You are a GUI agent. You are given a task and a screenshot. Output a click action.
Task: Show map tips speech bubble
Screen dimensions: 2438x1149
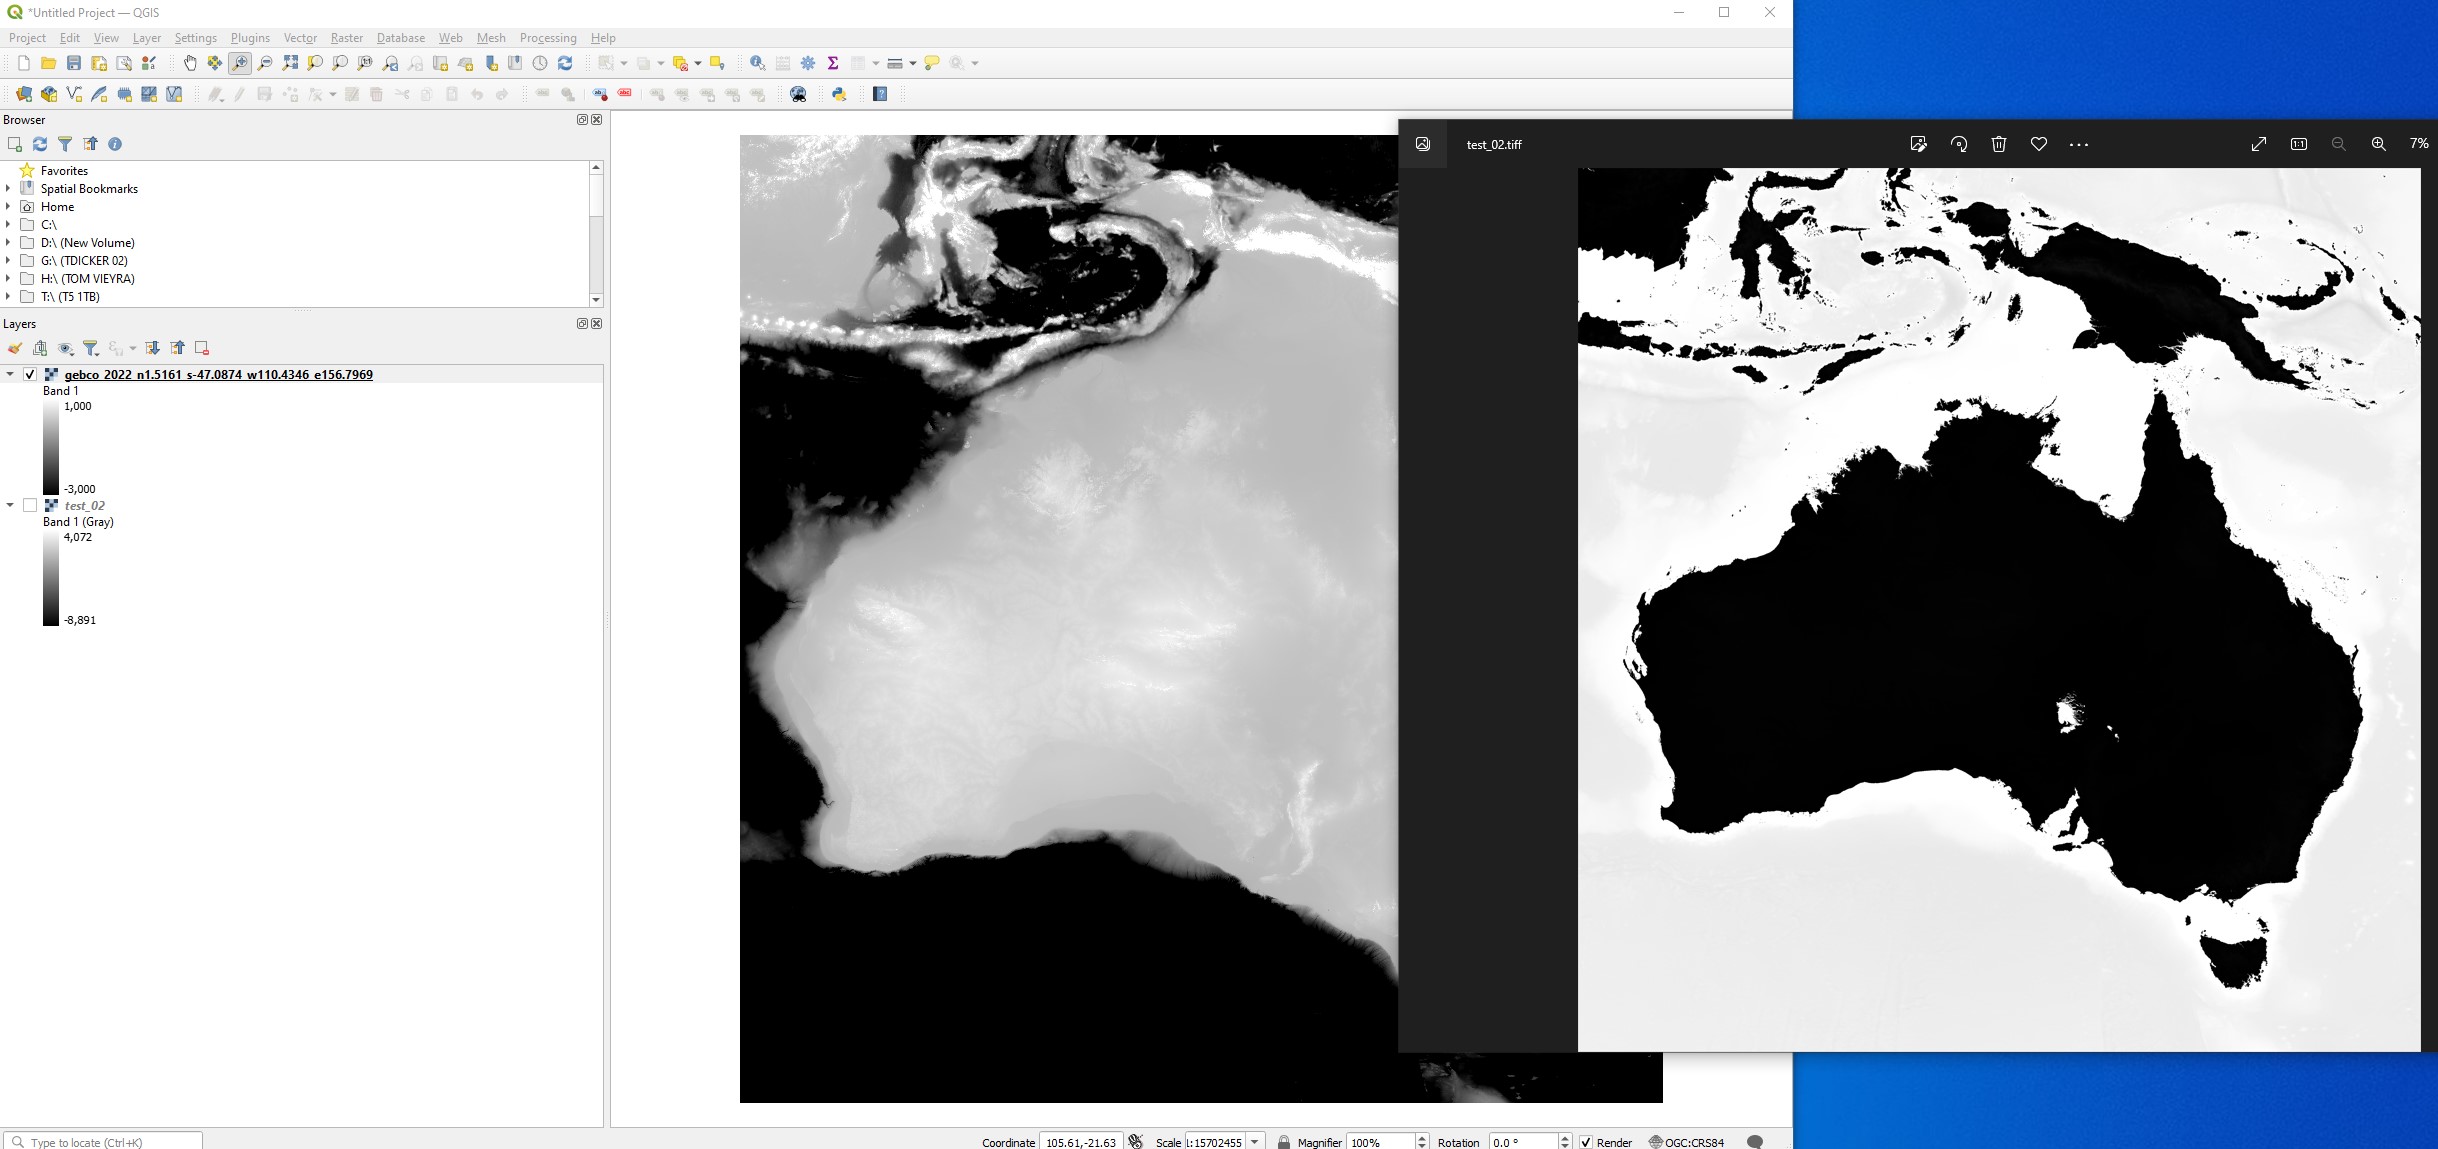point(932,63)
